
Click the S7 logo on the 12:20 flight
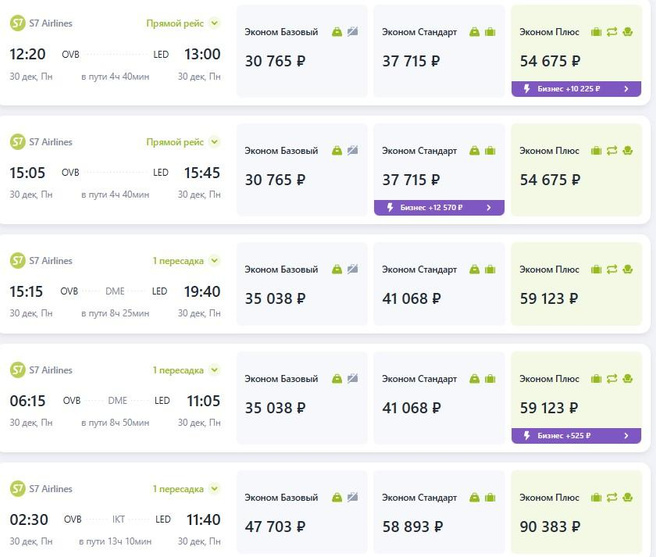(17, 23)
